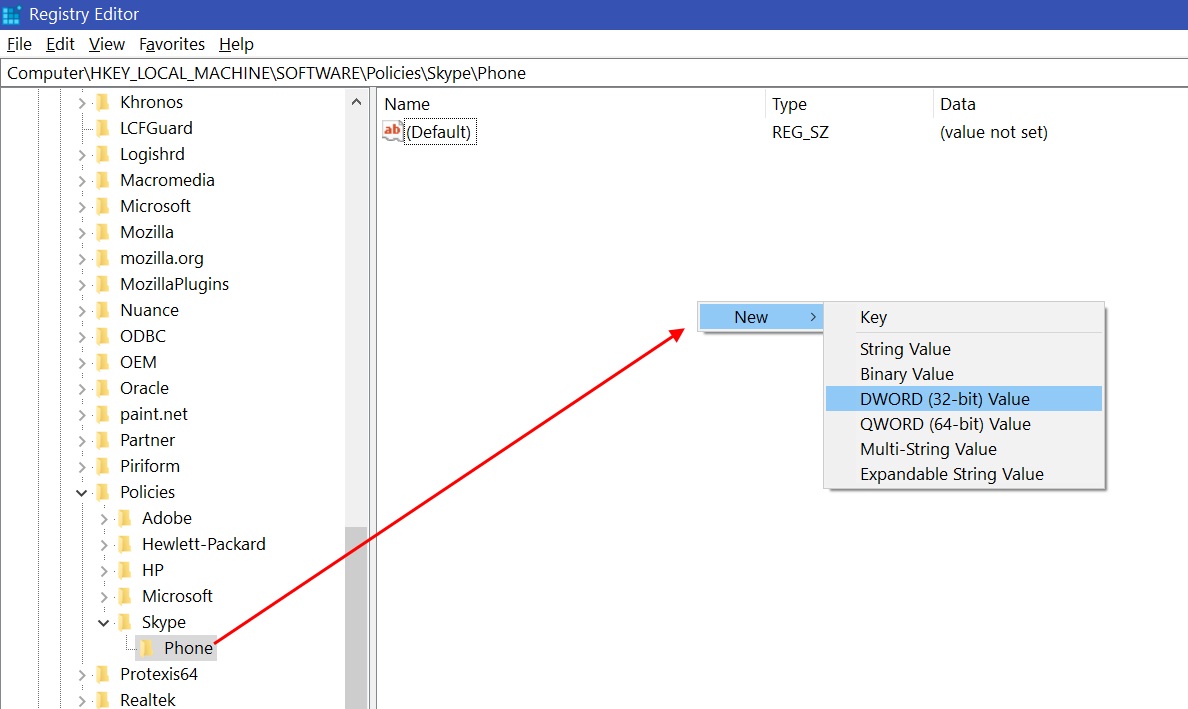The image size is (1188, 709).
Task: Select String Value in the New submenu
Action: pos(905,349)
